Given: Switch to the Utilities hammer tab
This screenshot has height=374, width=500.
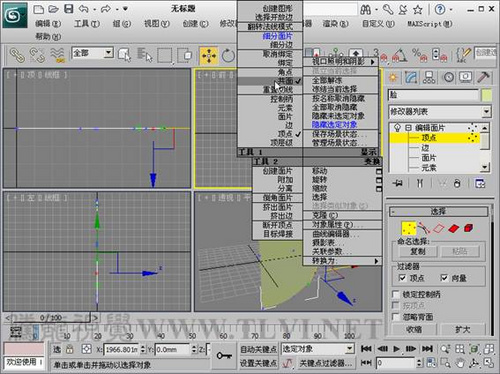Looking at the screenshot, I should coord(483,78).
